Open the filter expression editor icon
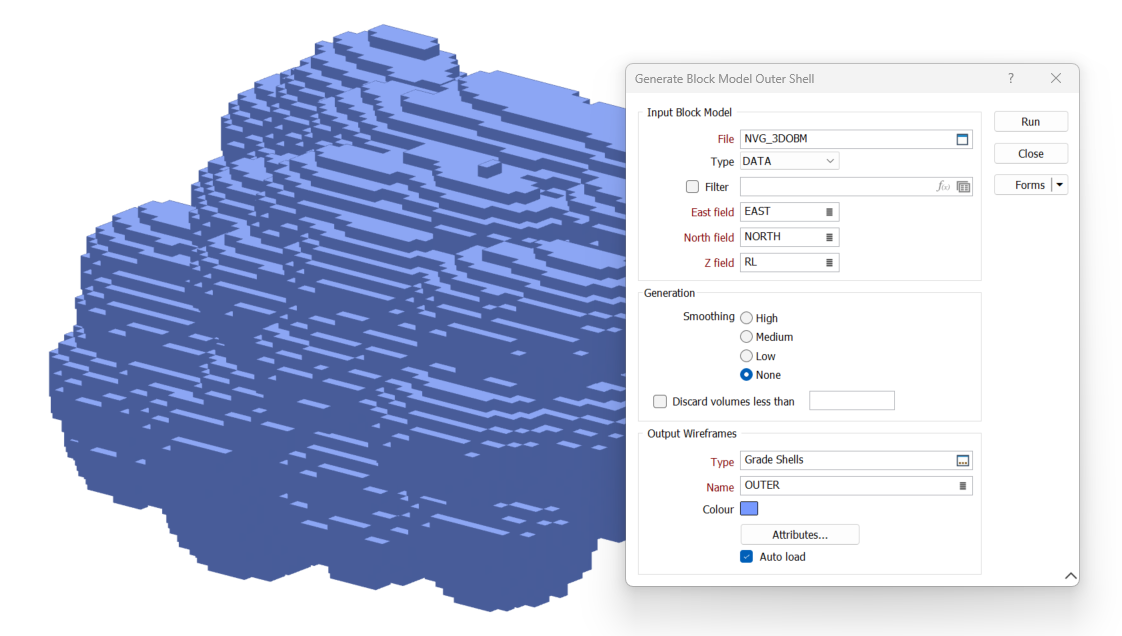This screenshot has width=1122, height=636. point(942,187)
